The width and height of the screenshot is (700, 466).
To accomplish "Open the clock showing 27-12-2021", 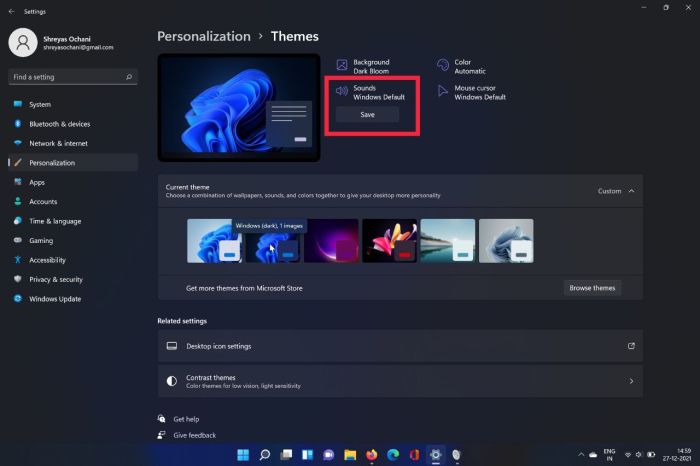I will pos(677,455).
